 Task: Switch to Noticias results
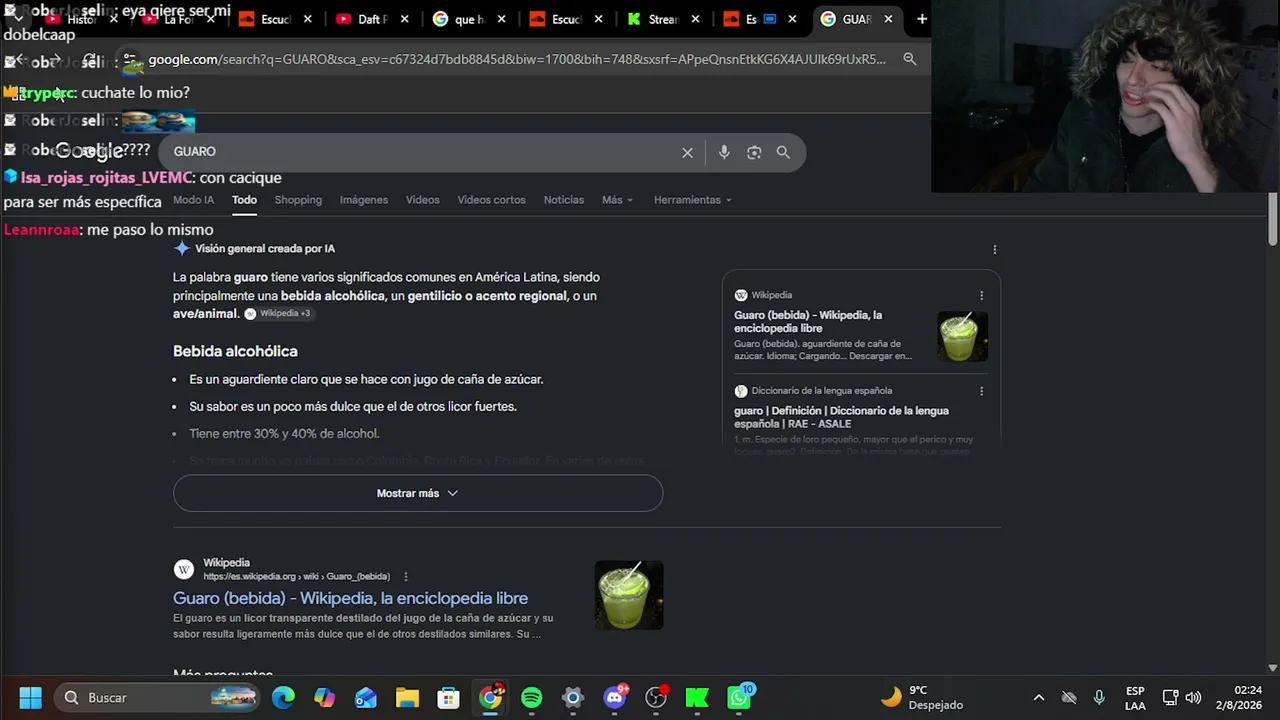point(564,200)
